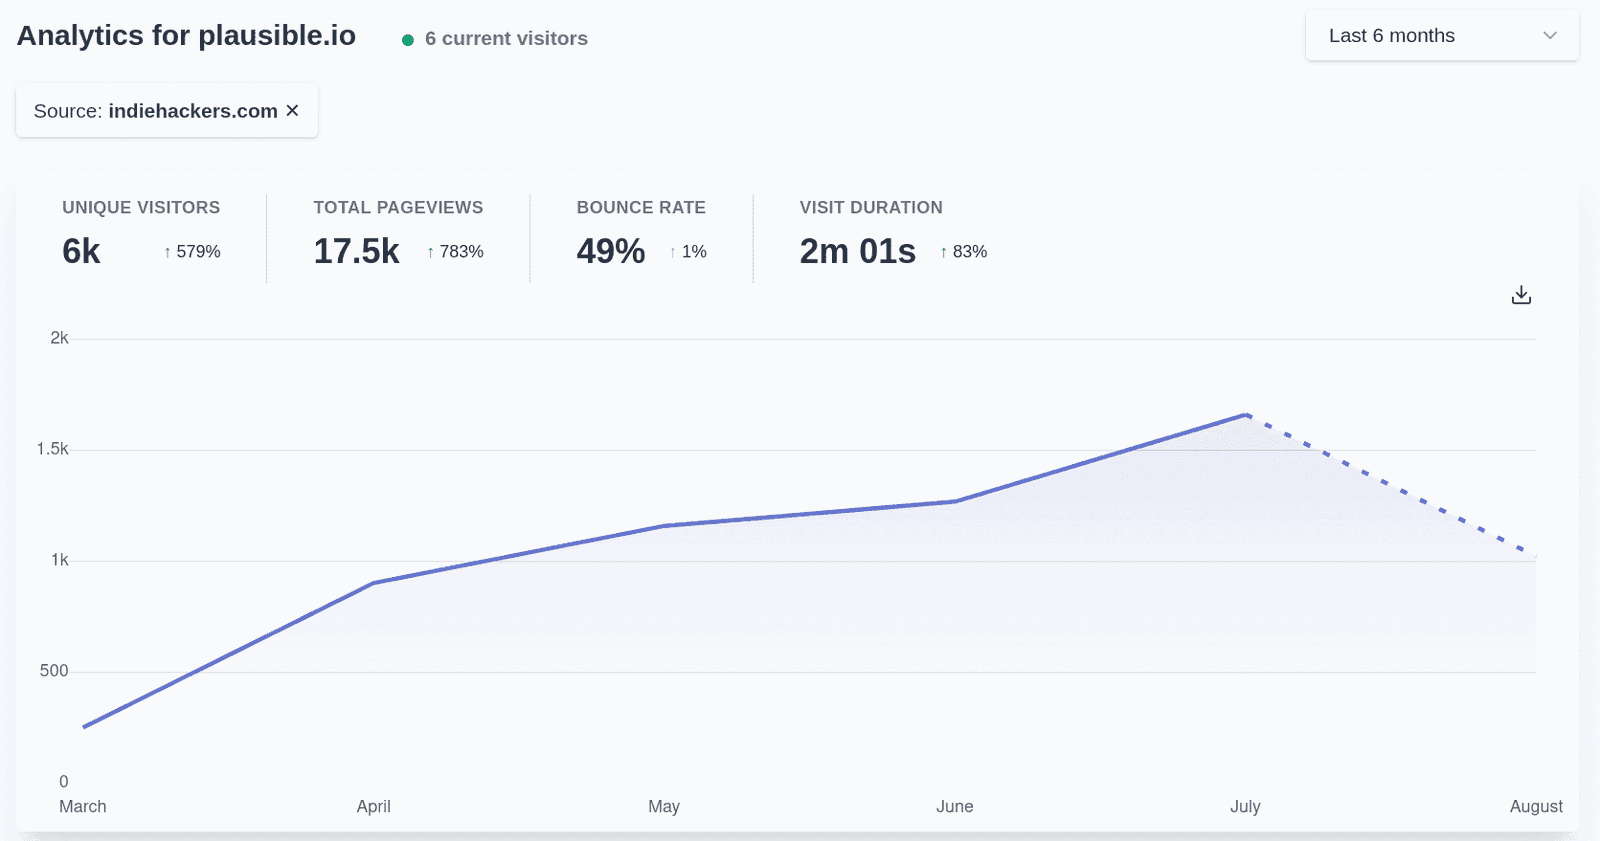Click the April data point on chart
Screen dimensions: 1600x841
coord(373,583)
